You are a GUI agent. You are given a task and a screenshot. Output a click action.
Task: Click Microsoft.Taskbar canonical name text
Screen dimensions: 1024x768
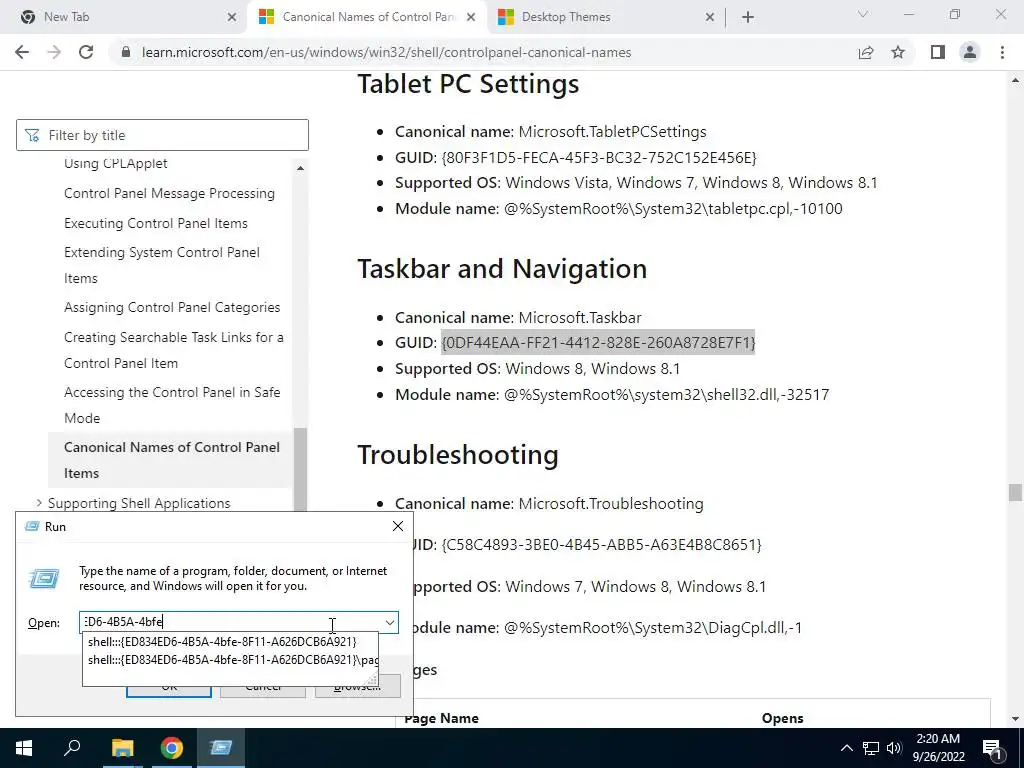click(580, 317)
